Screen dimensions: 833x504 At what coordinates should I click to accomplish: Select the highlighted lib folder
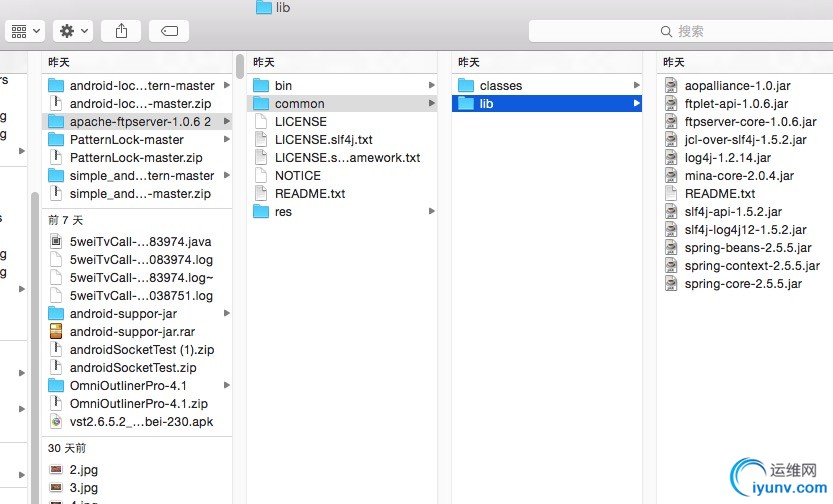coord(547,104)
